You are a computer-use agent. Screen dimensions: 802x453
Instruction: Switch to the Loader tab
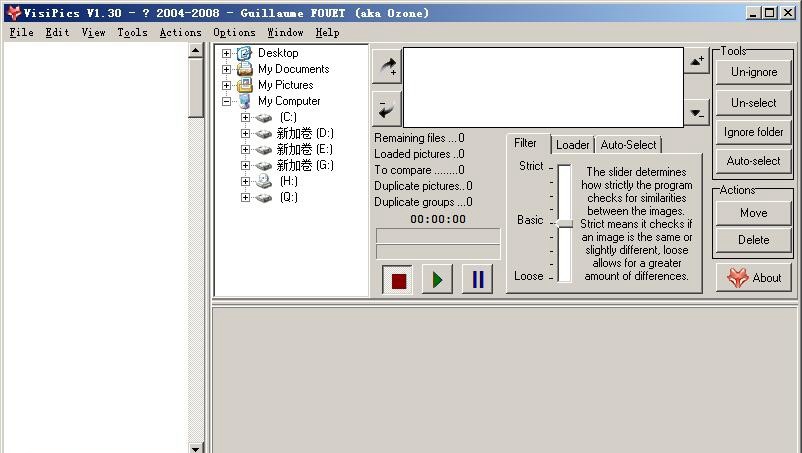coord(573,145)
